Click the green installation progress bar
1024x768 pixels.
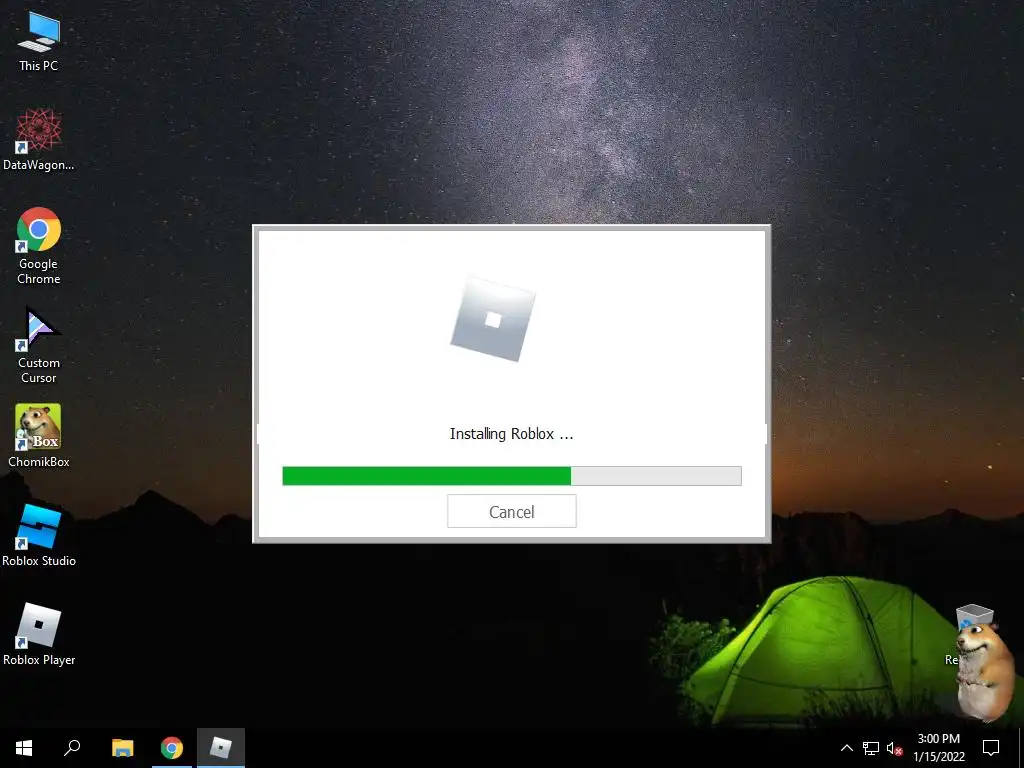tap(511, 476)
